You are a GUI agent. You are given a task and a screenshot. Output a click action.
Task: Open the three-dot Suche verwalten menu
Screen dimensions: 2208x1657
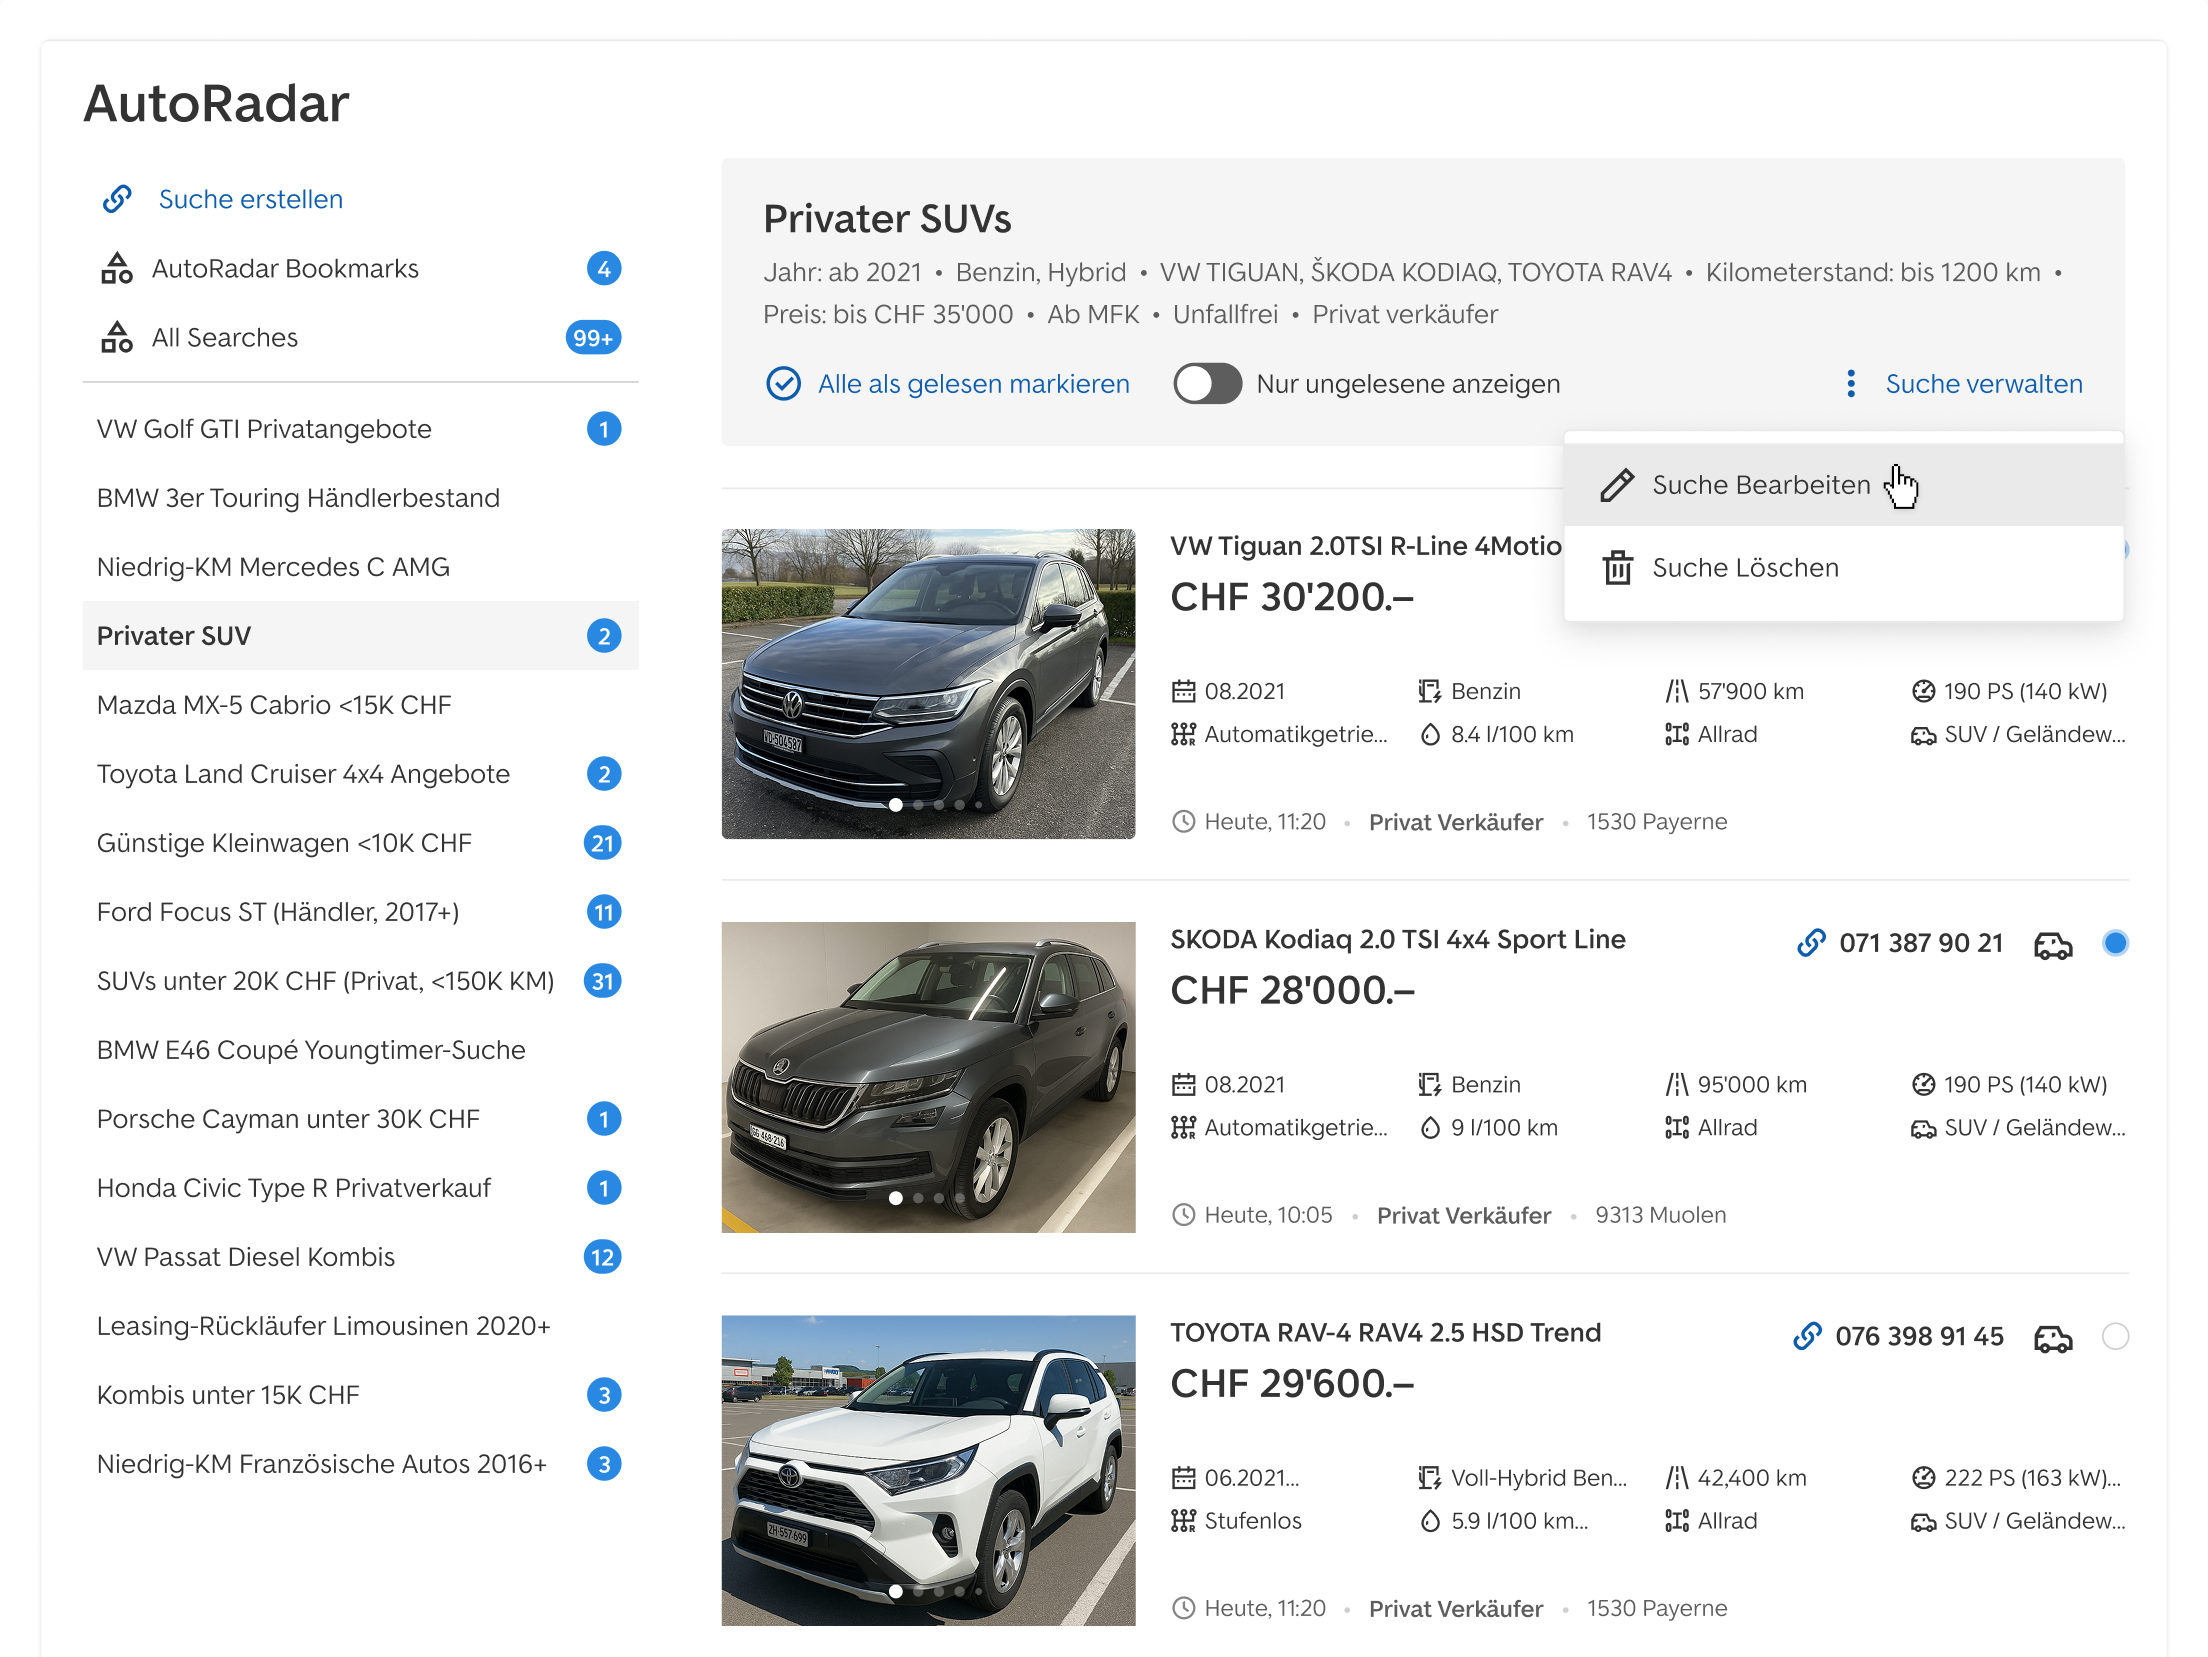(1851, 383)
